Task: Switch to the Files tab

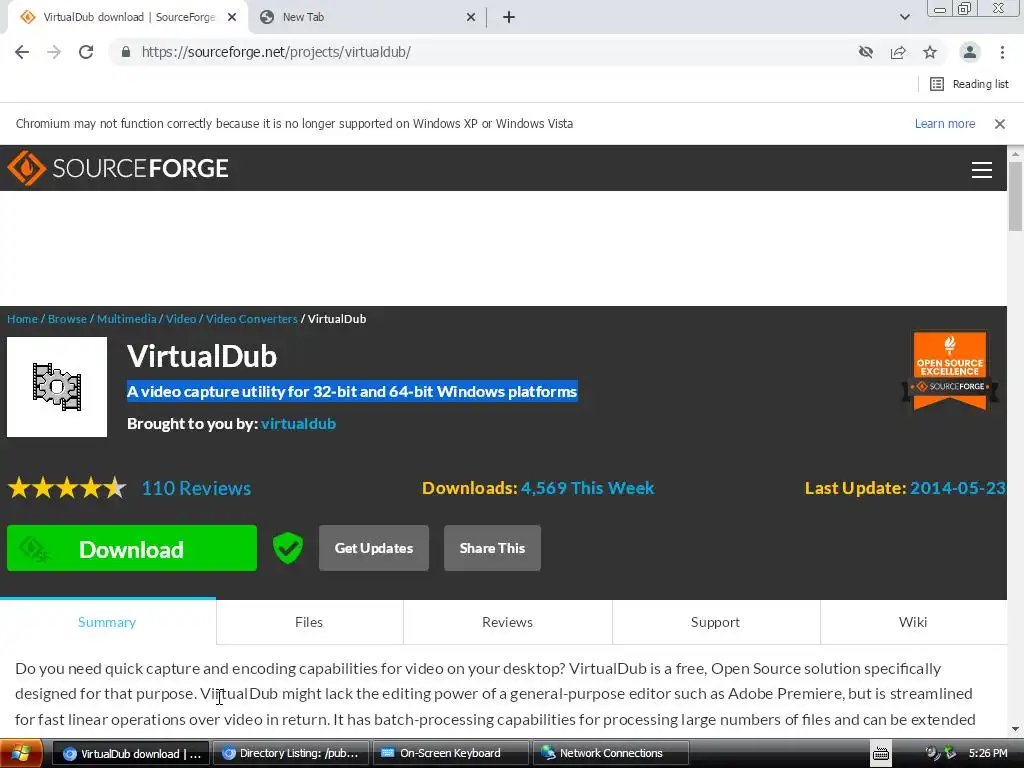Action: click(x=309, y=622)
